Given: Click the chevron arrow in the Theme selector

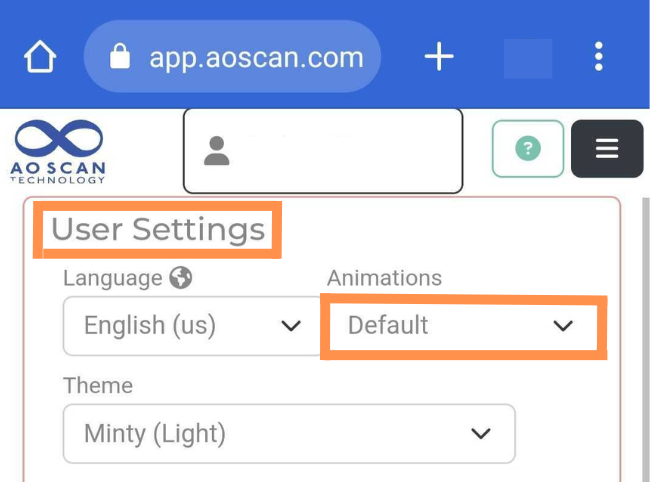Looking at the screenshot, I should (x=481, y=434).
